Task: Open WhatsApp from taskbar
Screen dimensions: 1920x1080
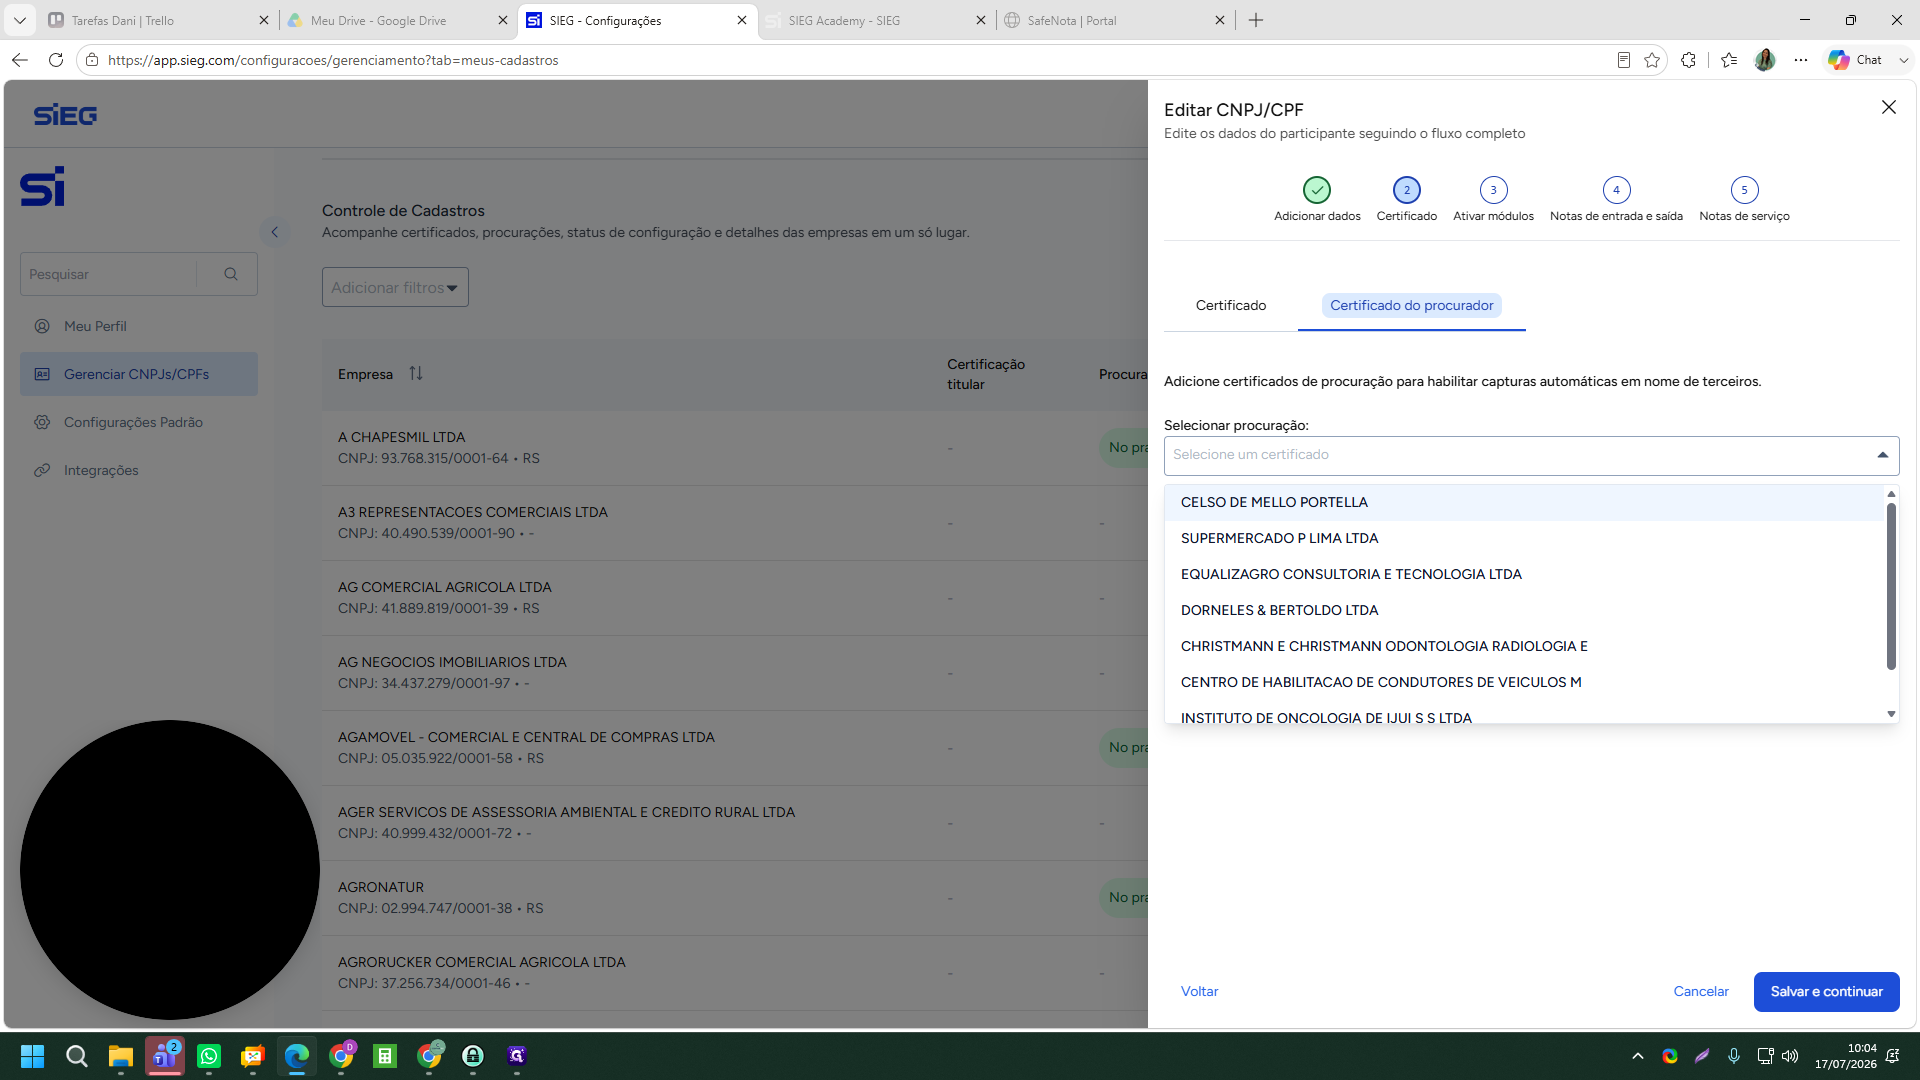Action: [209, 1056]
